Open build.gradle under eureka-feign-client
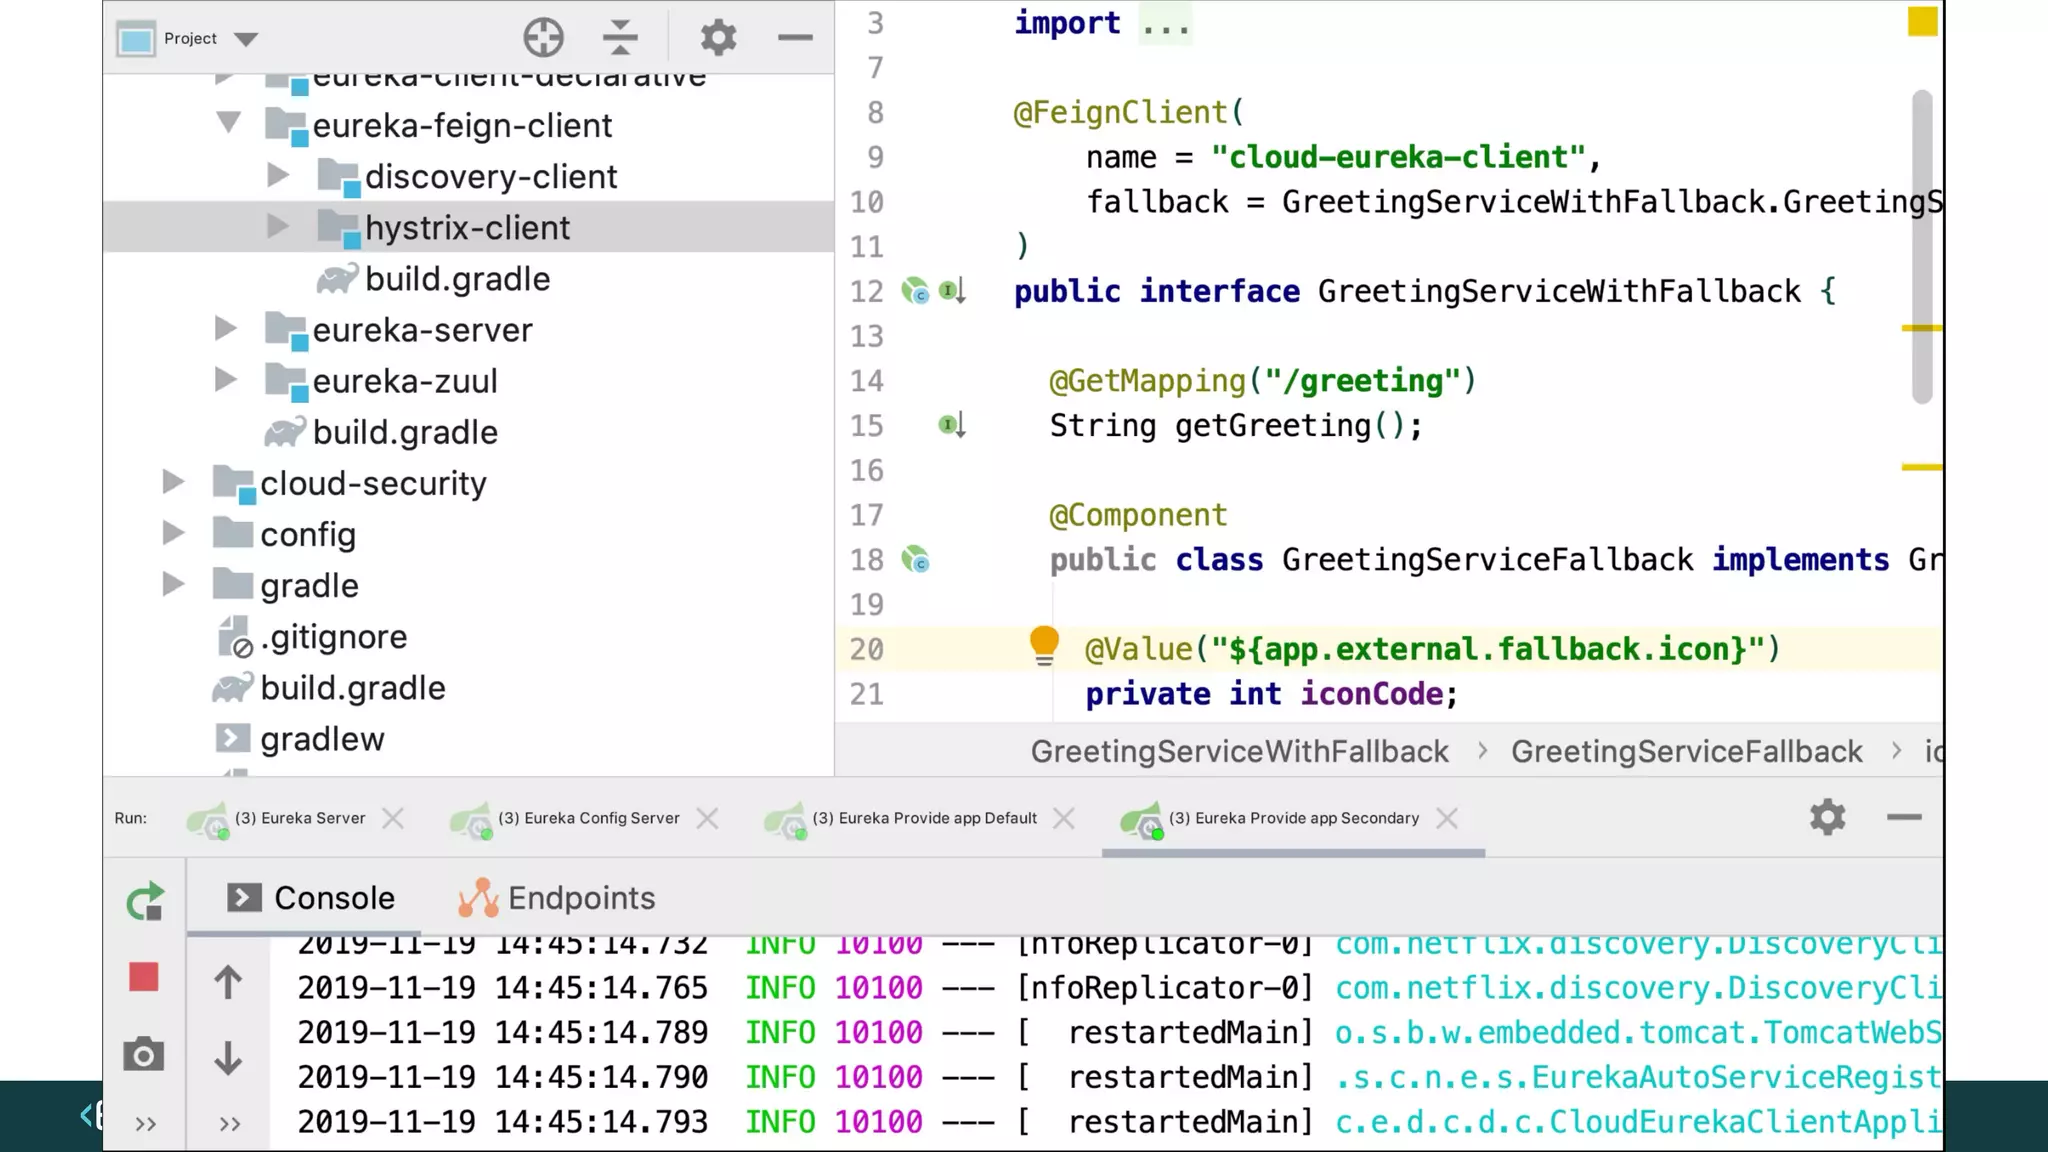The height and width of the screenshot is (1152, 2048). point(457,279)
